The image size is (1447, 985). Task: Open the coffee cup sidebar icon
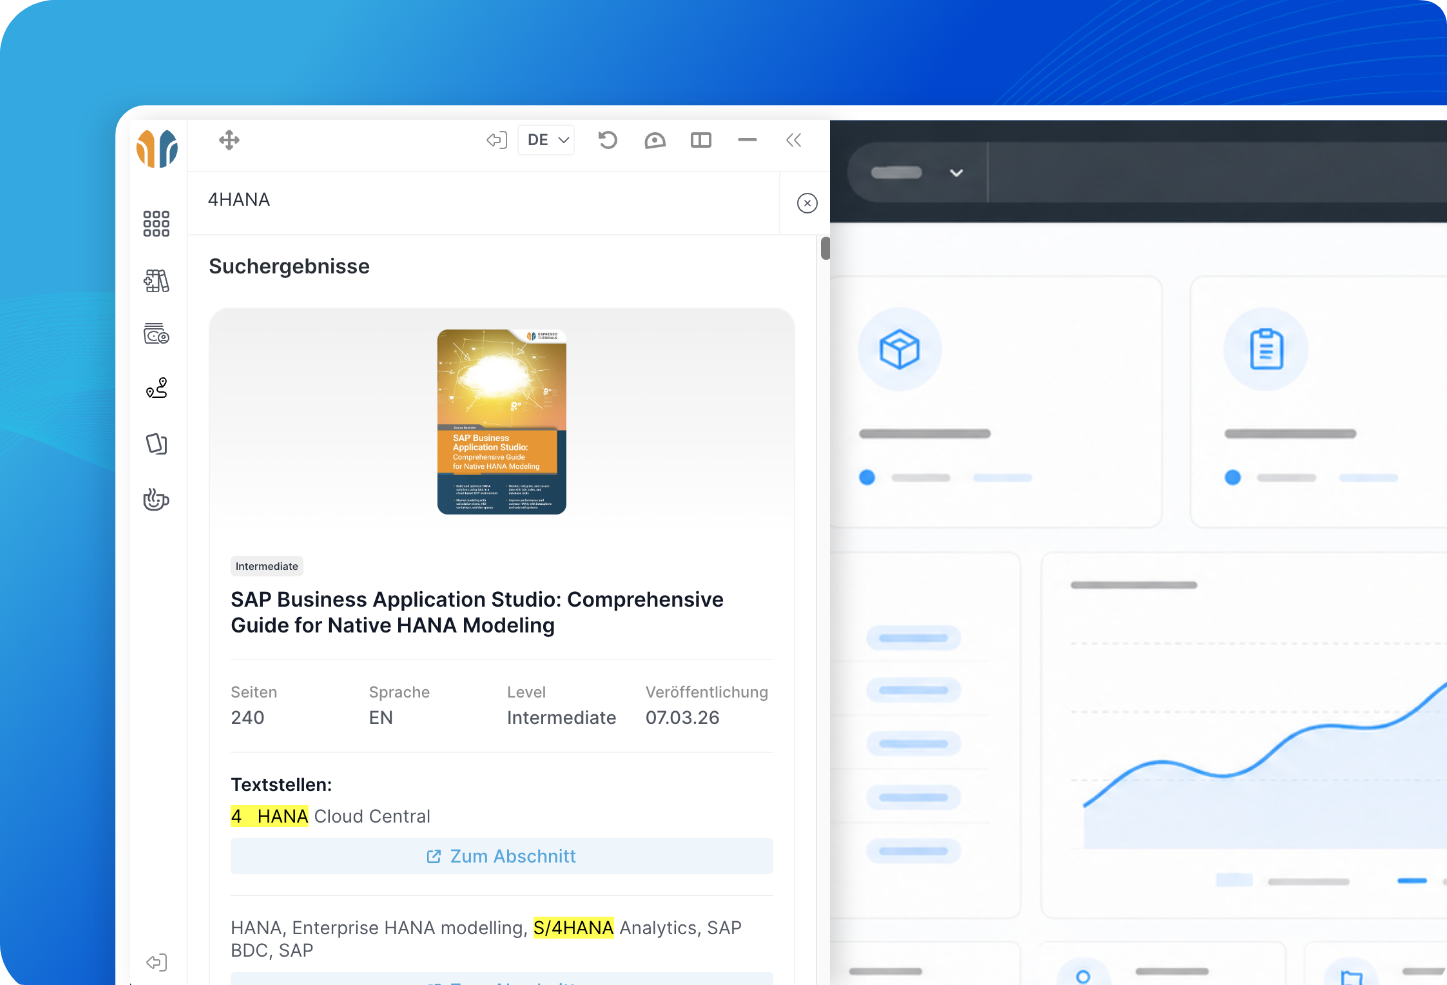point(156,499)
